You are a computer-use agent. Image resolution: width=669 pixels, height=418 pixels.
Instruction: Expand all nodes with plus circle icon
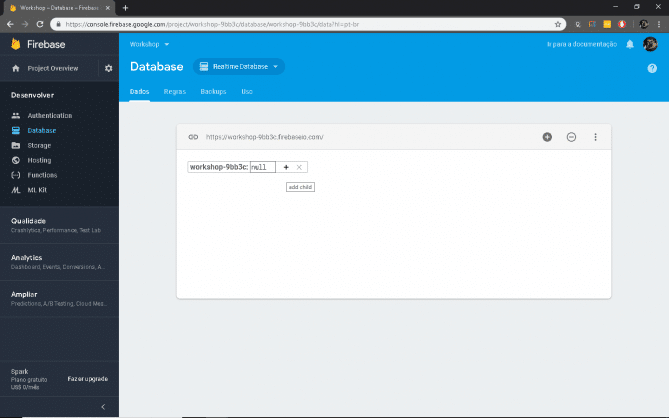[x=547, y=137]
